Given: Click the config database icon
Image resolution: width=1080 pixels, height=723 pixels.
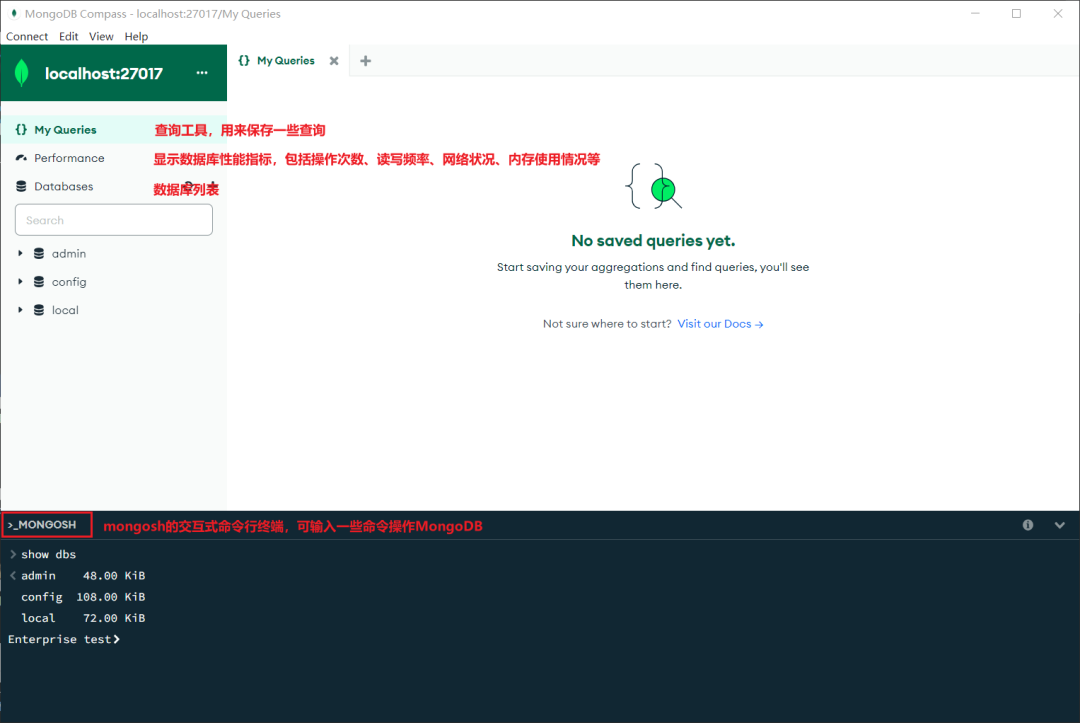Looking at the screenshot, I should (39, 282).
